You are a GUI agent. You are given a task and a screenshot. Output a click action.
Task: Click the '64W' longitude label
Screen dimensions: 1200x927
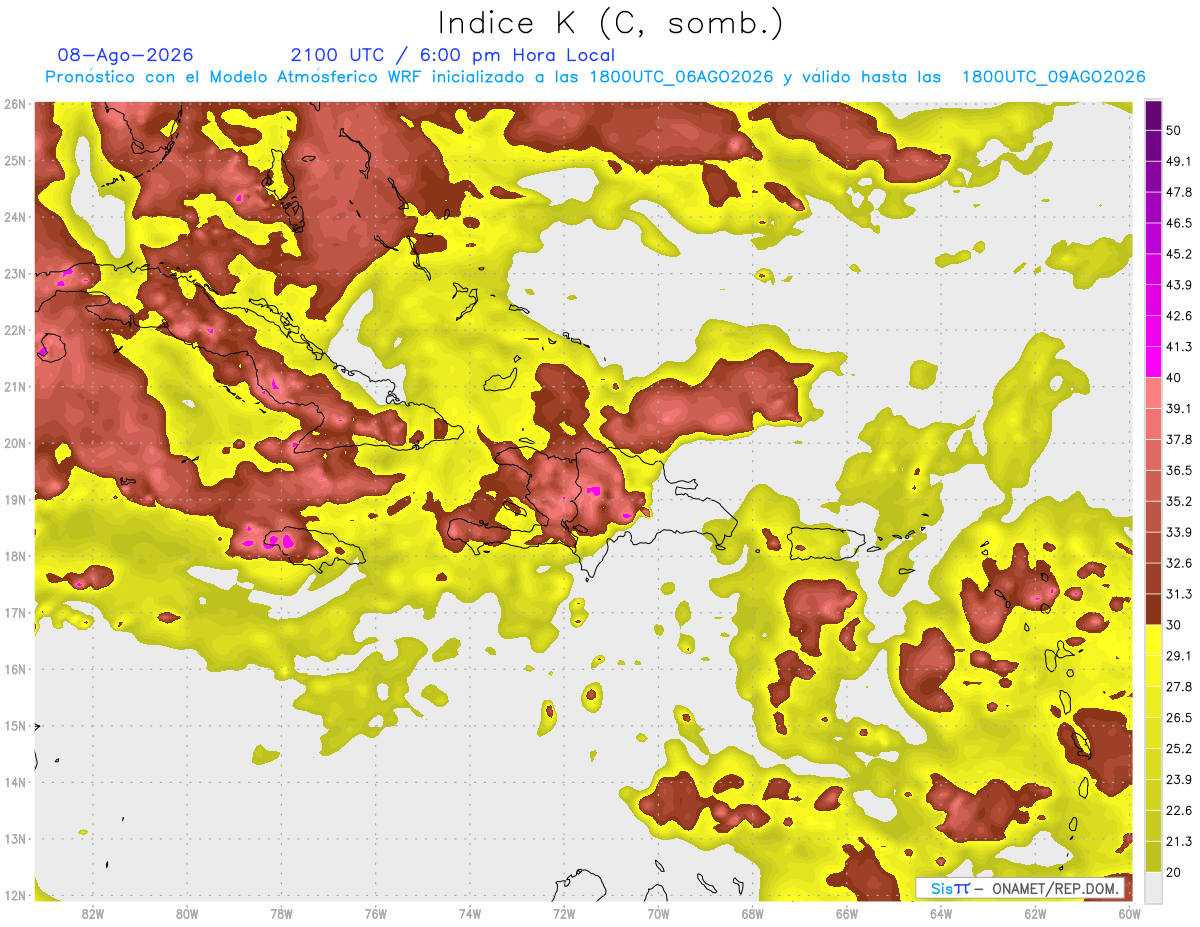941,913
